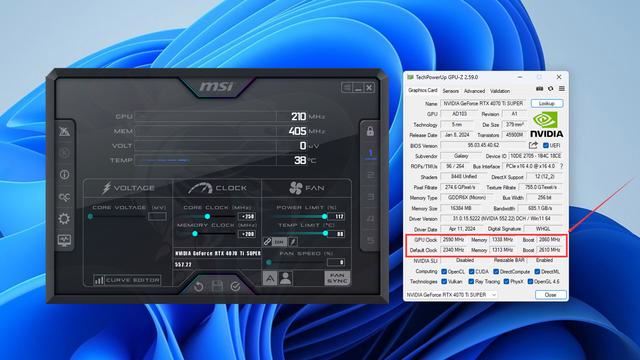Switch to the Advanced tab
Image resolution: width=640 pixels, height=360 pixels.
pyautogui.click(x=474, y=91)
